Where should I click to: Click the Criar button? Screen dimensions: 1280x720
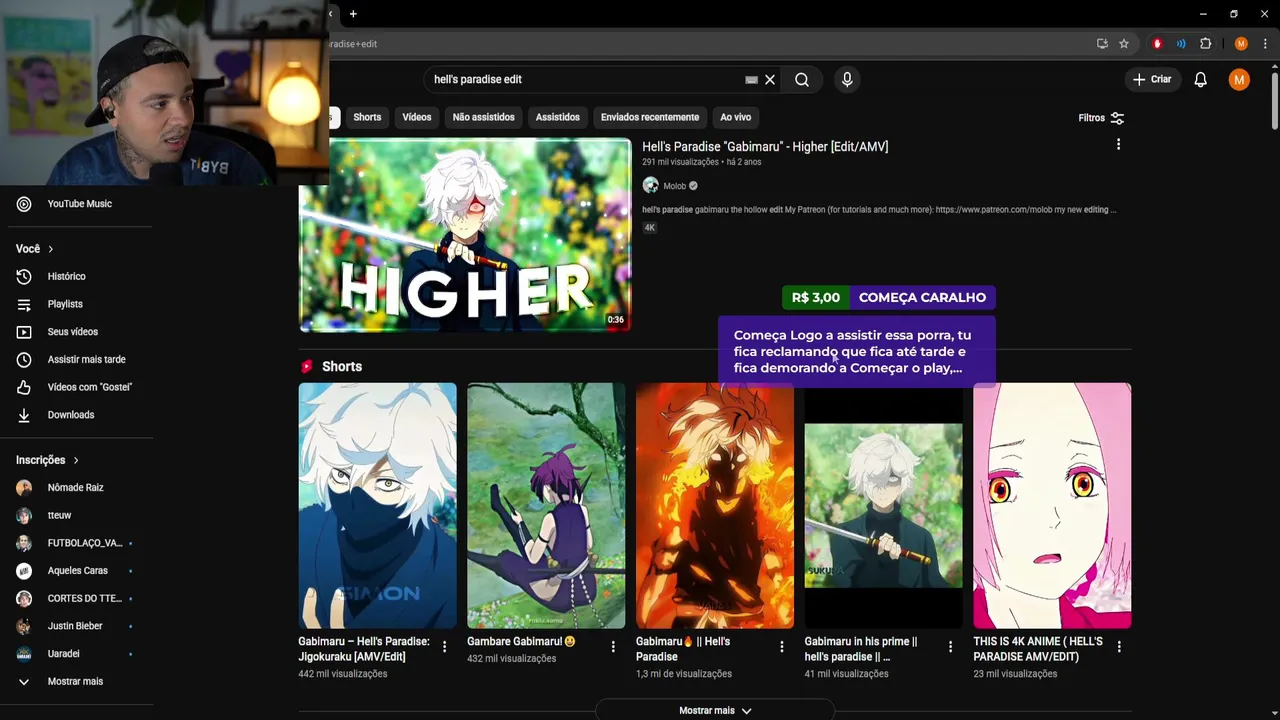pos(1151,80)
